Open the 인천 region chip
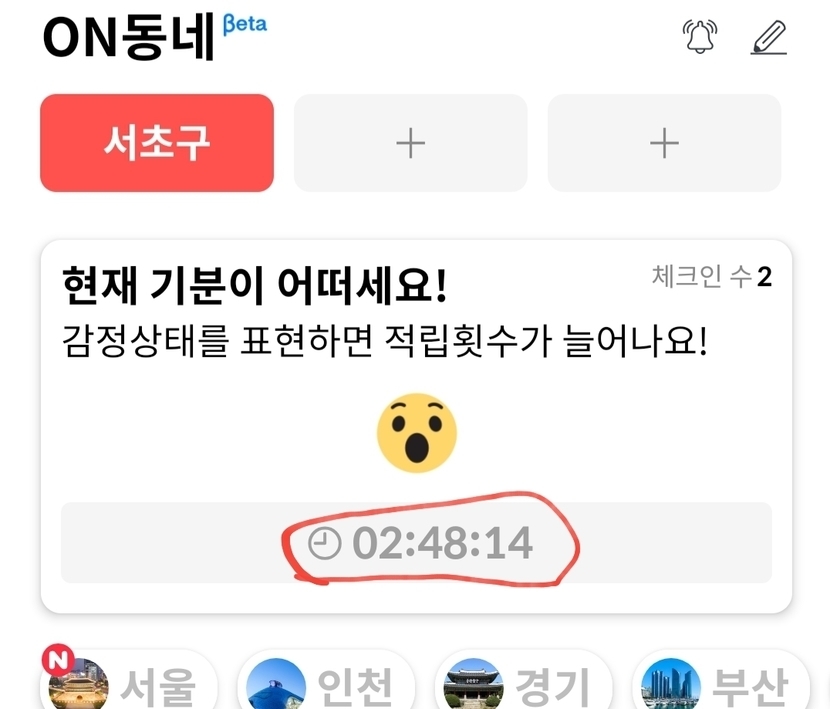The width and height of the screenshot is (830, 709). (326, 683)
